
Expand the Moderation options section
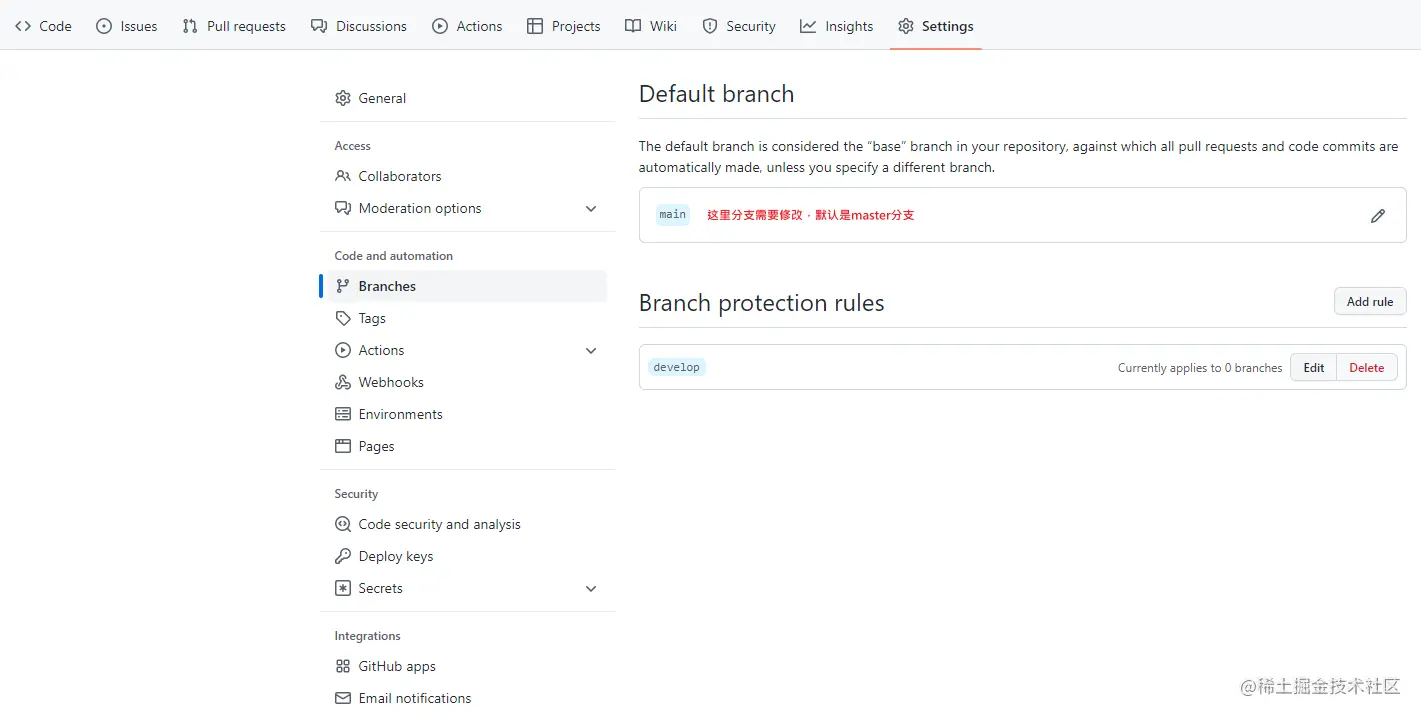[x=591, y=208]
